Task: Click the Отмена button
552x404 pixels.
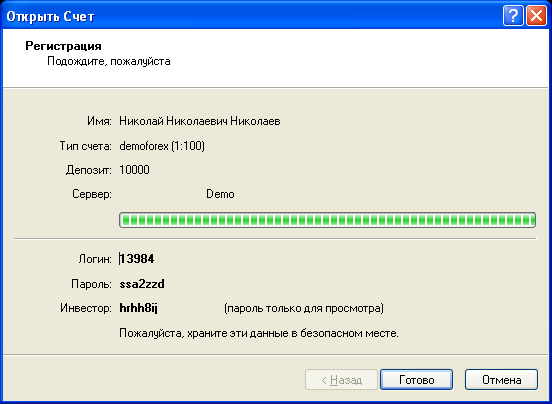Action: coord(501,380)
